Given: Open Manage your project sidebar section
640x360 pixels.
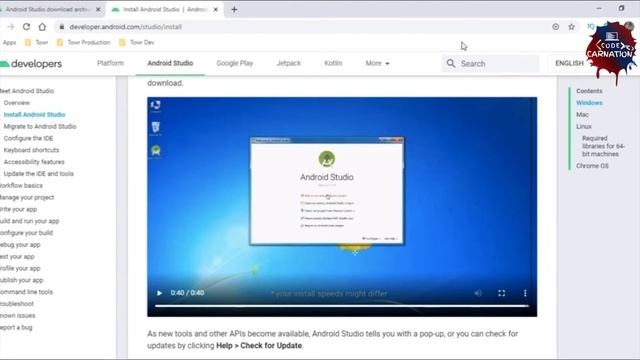Looking at the screenshot, I should (27, 198).
